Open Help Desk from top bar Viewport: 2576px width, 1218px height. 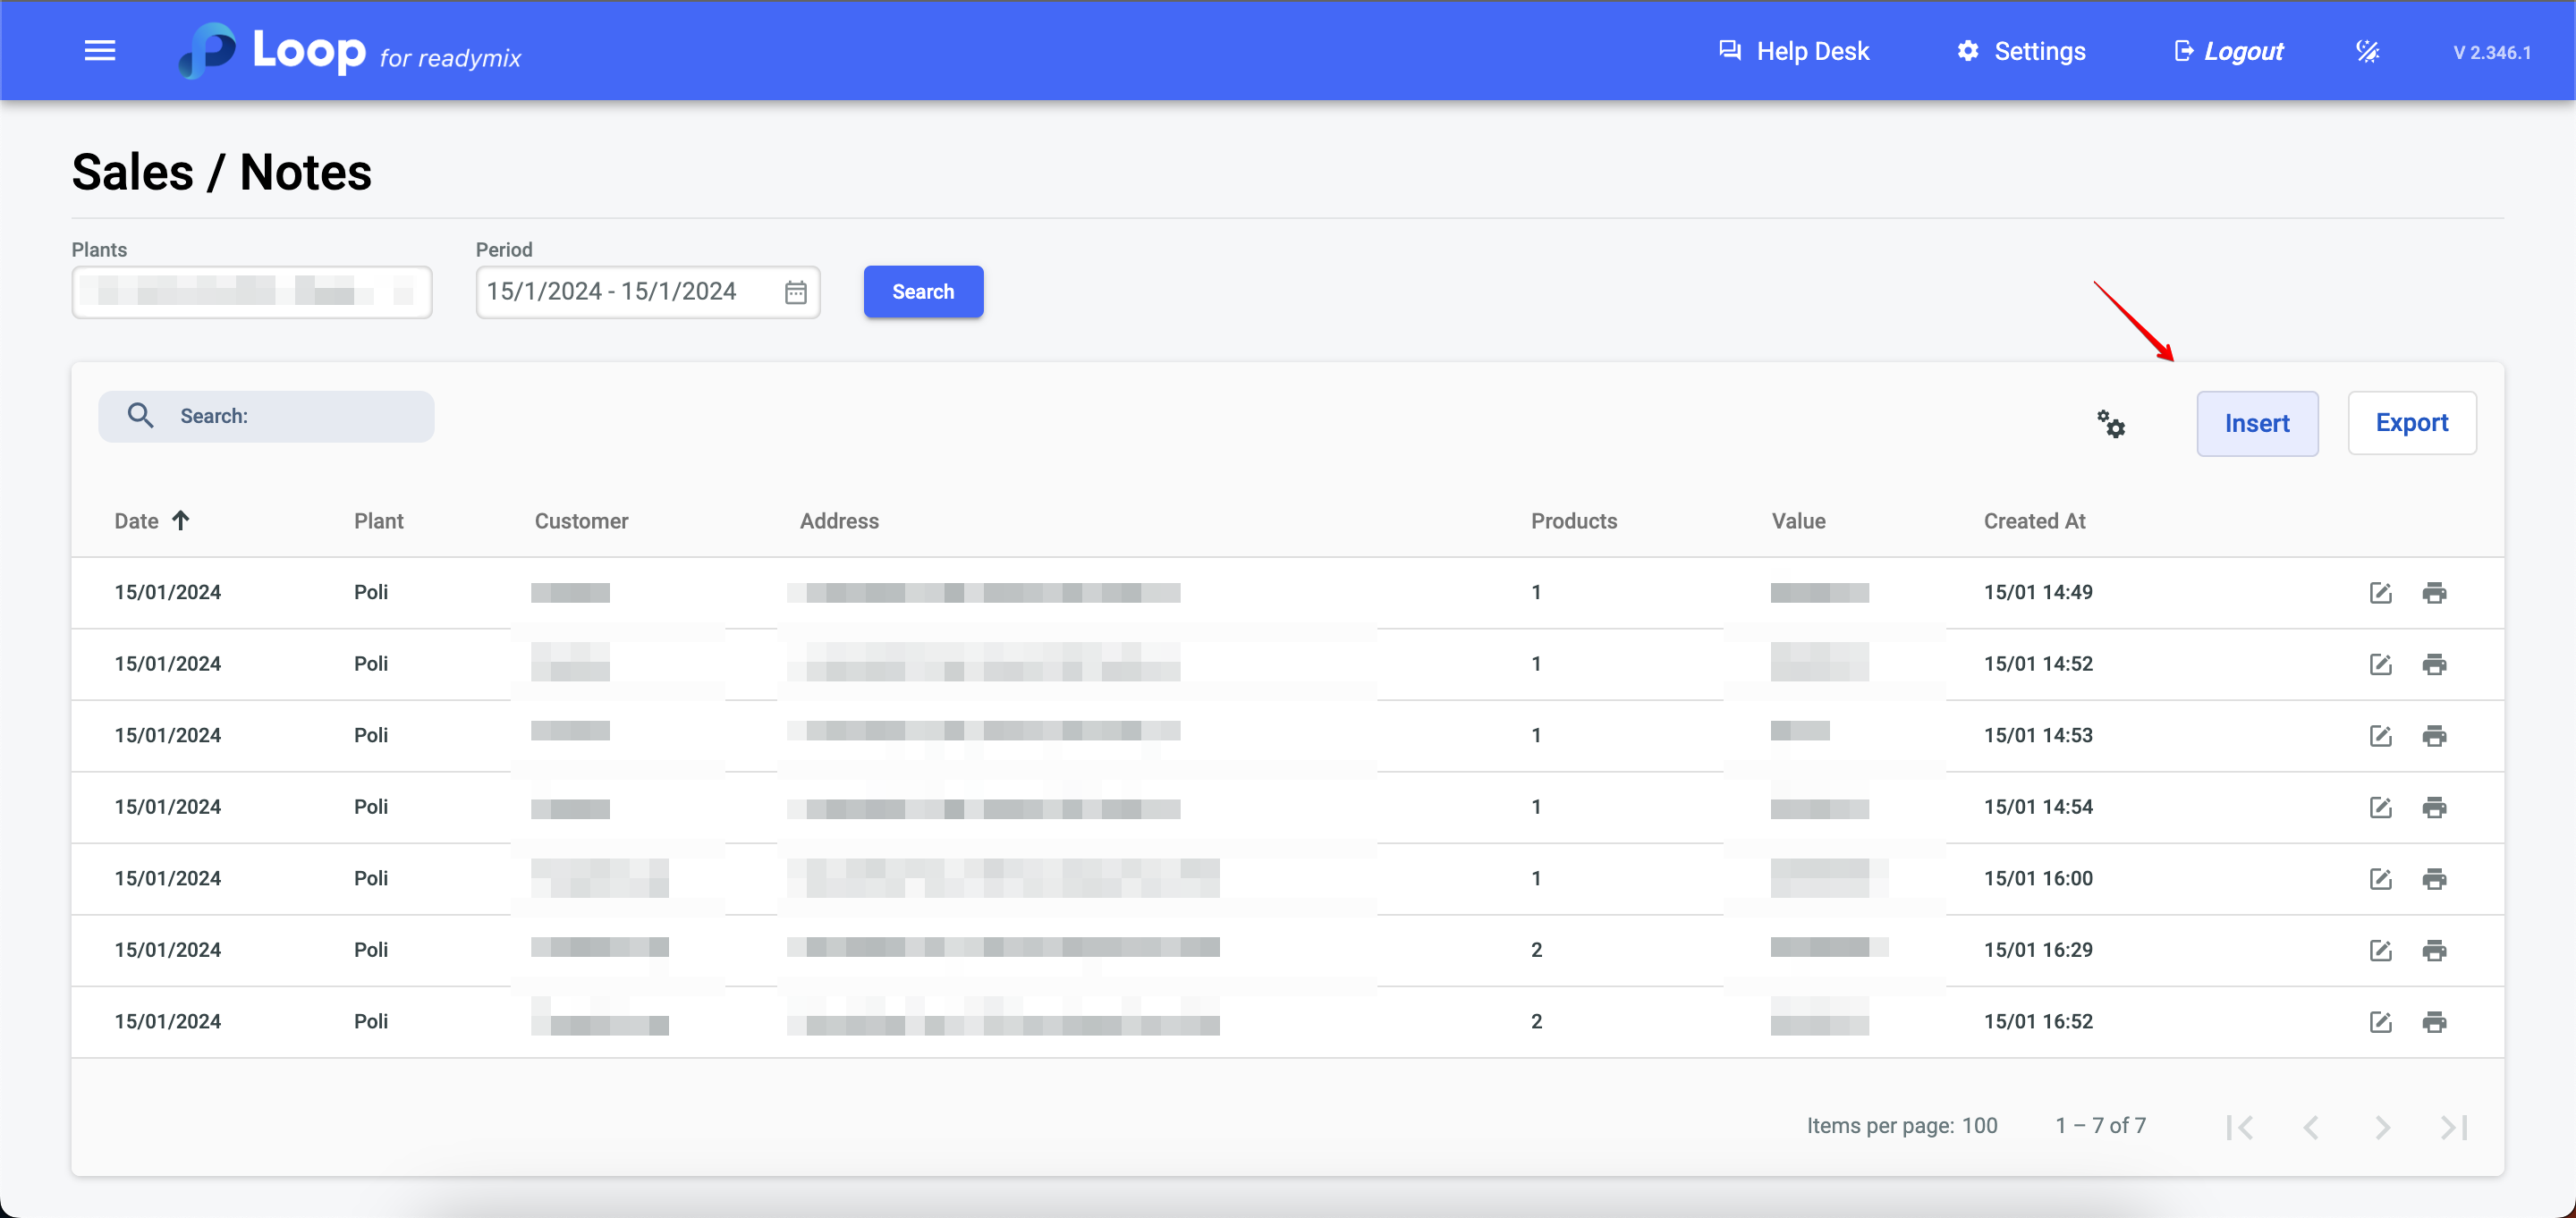point(1794,51)
